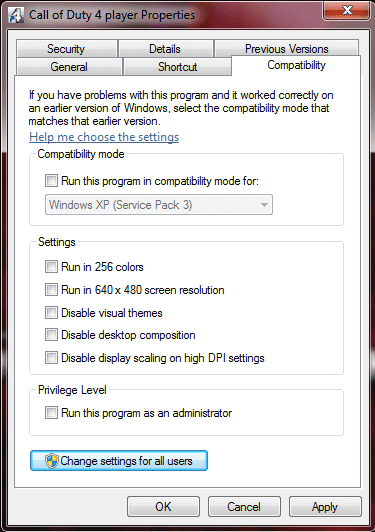
Task: Open Help me choose the settings link
Action: click(104, 137)
